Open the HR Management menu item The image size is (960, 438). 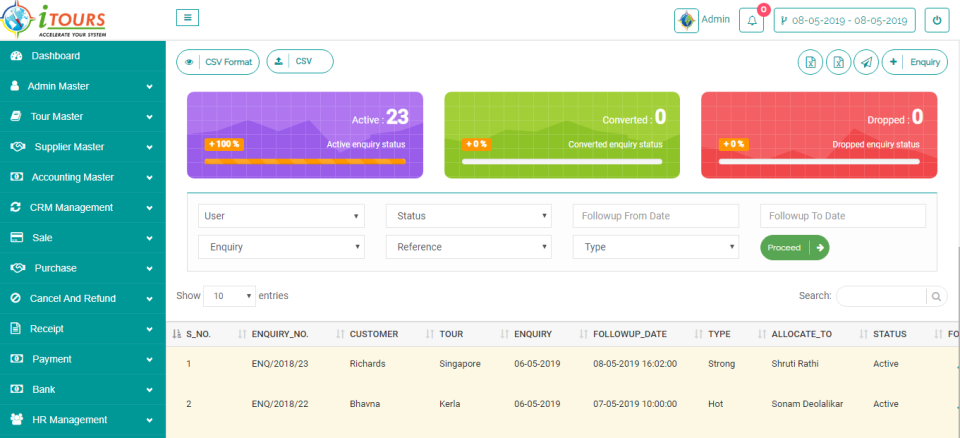pos(83,420)
